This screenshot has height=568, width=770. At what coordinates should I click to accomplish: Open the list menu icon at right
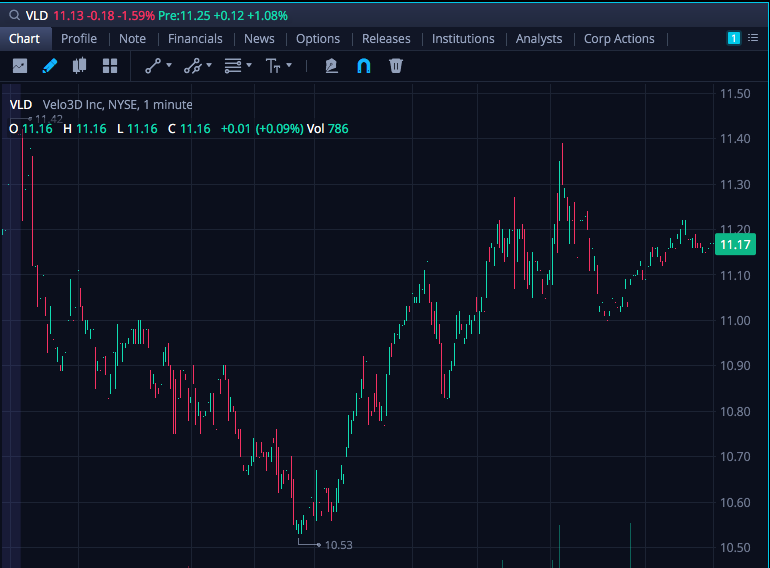pos(753,38)
